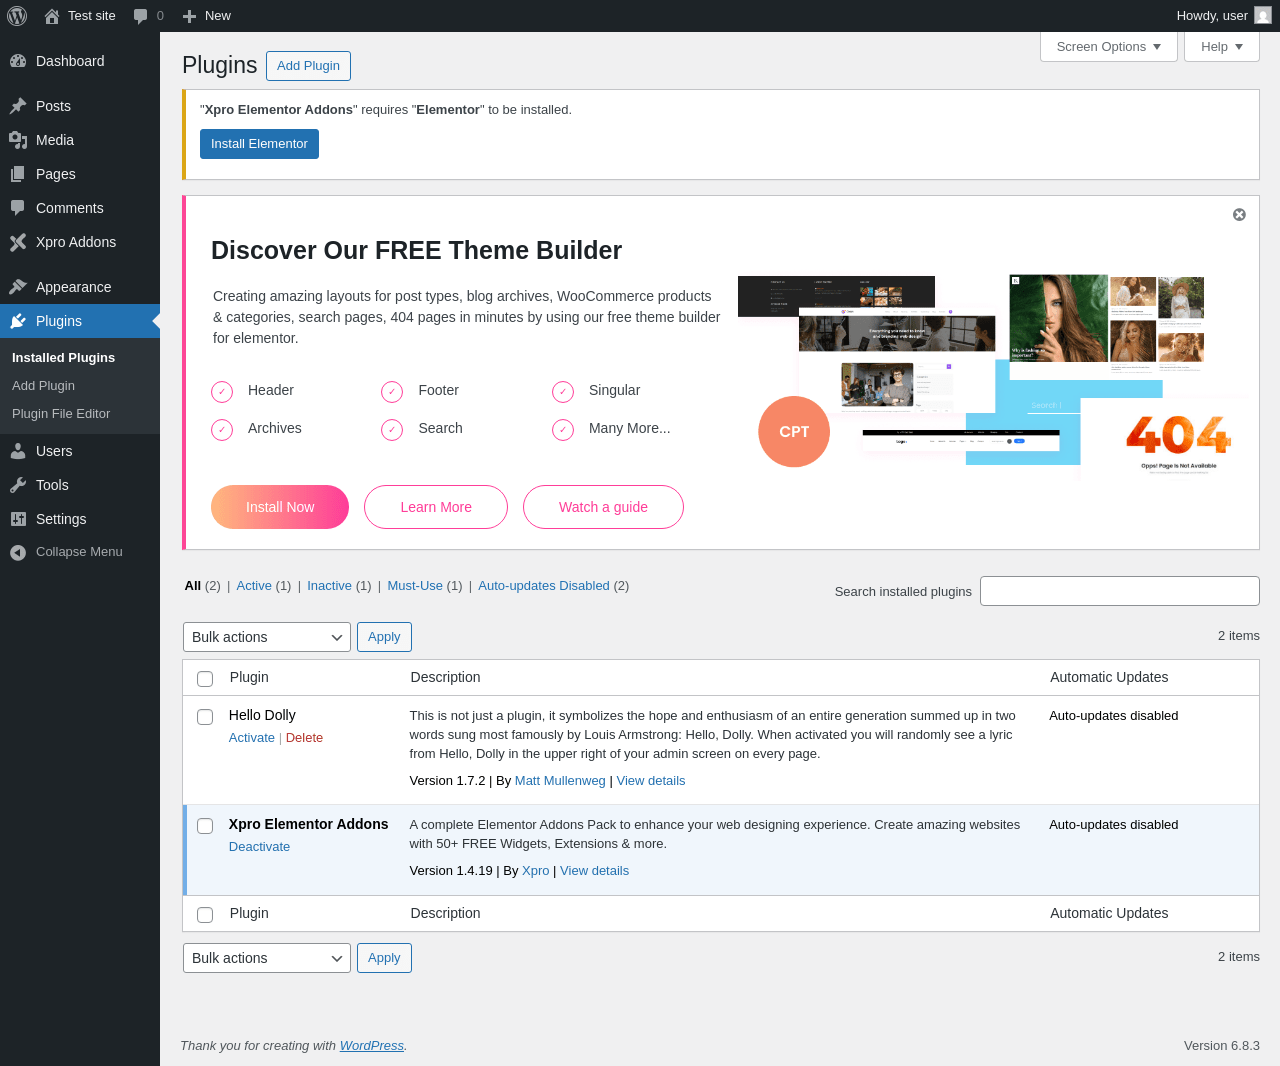Screen dimensions: 1280x1066
Task: Click Watch a guide button
Action: [603, 507]
